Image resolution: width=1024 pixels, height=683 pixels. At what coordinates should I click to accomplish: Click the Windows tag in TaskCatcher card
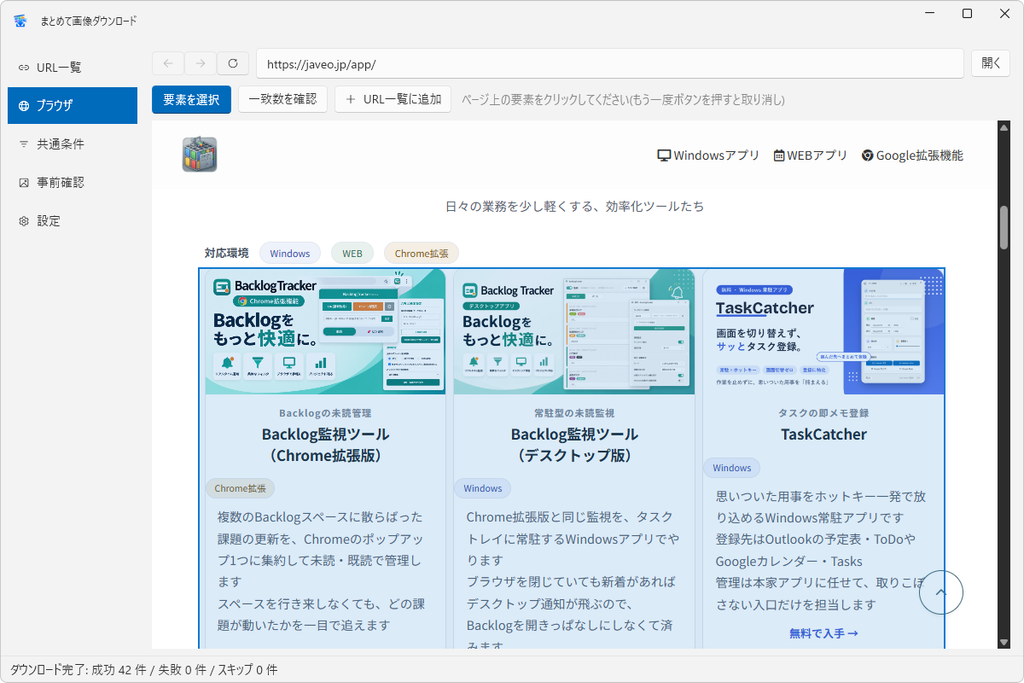731,468
